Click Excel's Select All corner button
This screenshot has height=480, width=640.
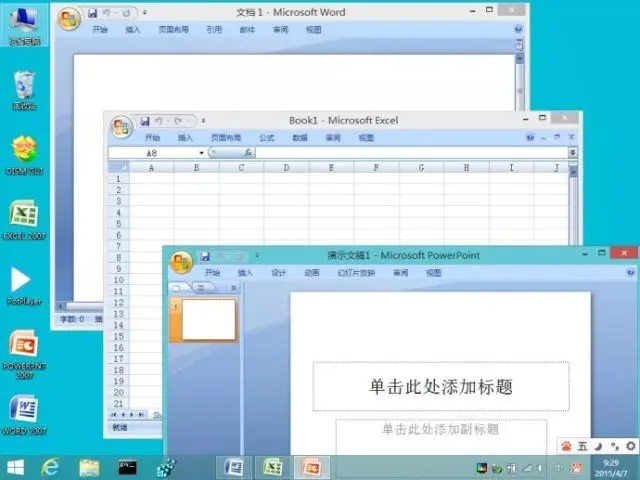click(119, 167)
